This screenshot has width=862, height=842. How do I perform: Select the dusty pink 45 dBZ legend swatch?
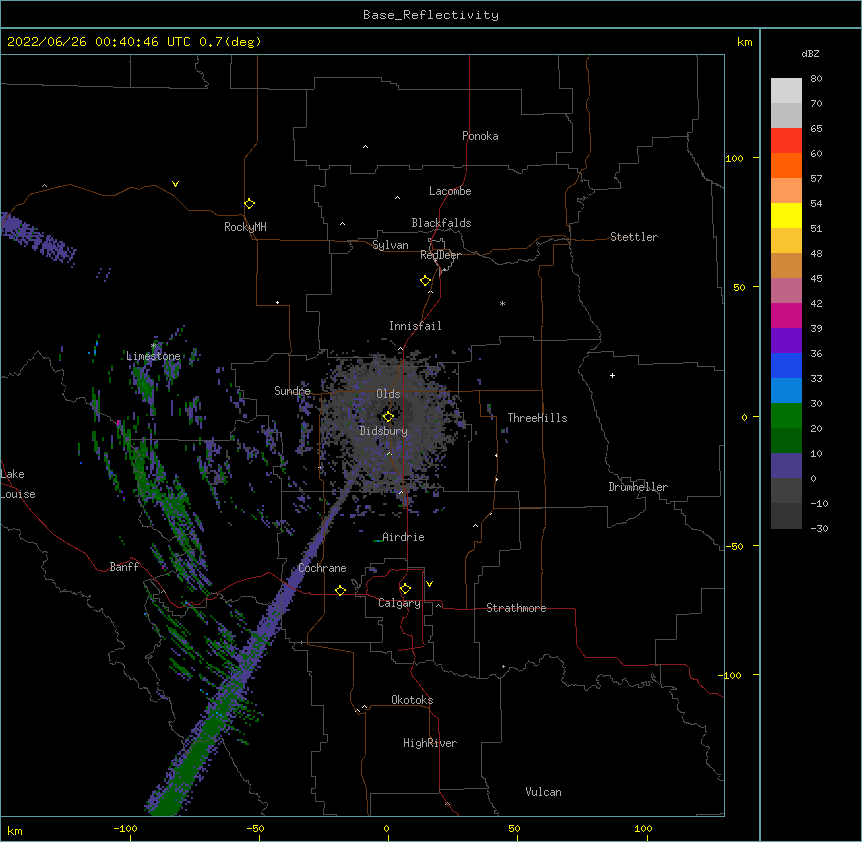pyautogui.click(x=786, y=291)
